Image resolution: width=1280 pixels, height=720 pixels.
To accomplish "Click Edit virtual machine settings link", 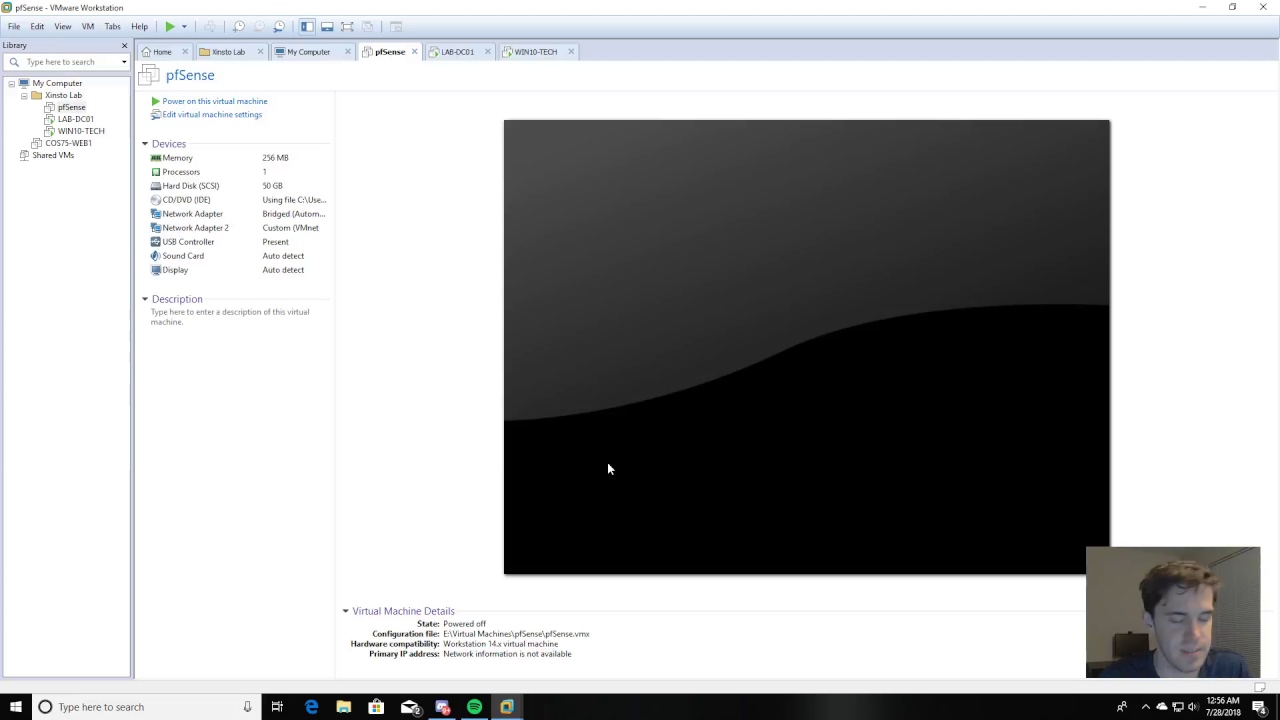I will 211,114.
